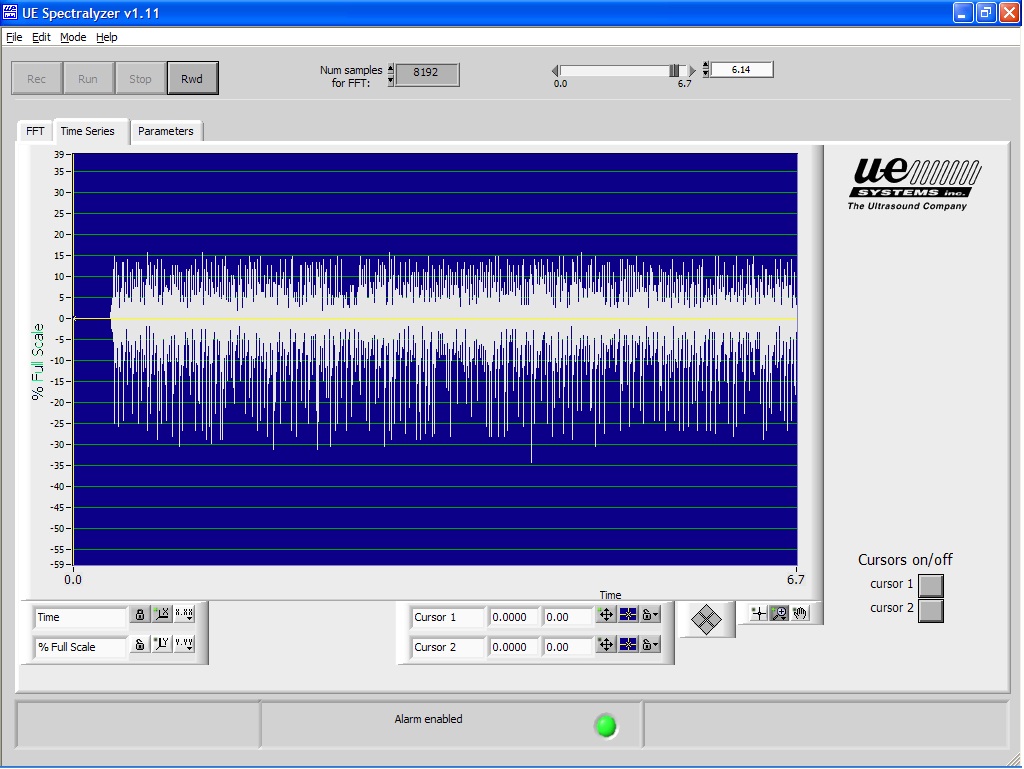Click Cursor 1 move-control crosshair icon

click(x=606, y=616)
